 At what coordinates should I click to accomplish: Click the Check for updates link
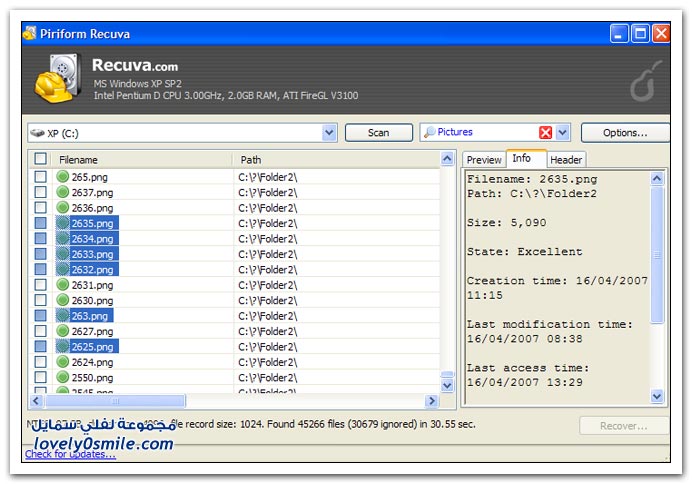pyautogui.click(x=70, y=455)
